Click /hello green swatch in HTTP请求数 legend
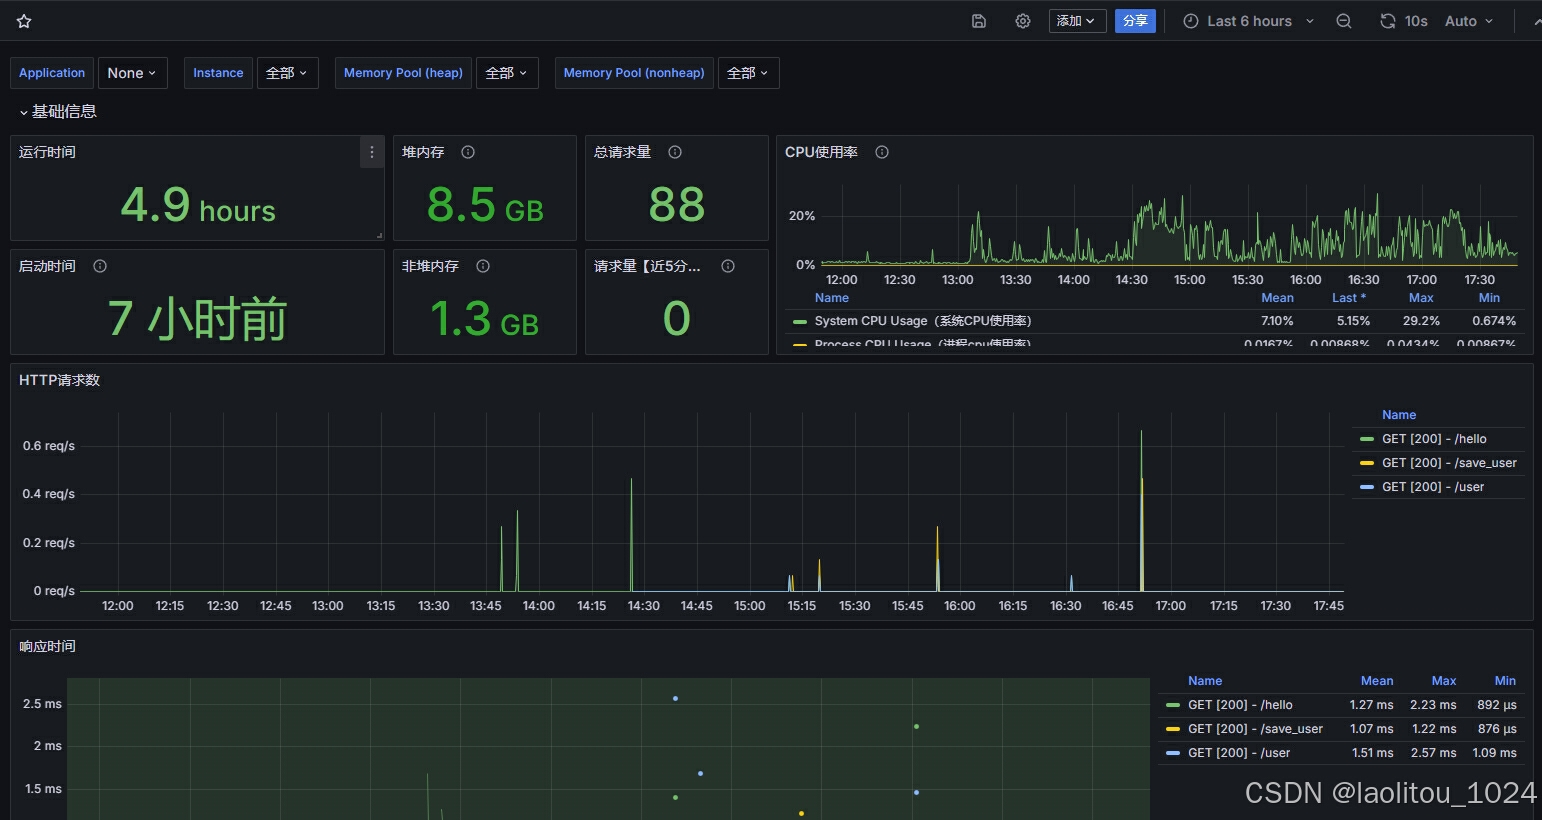 pos(1367,439)
